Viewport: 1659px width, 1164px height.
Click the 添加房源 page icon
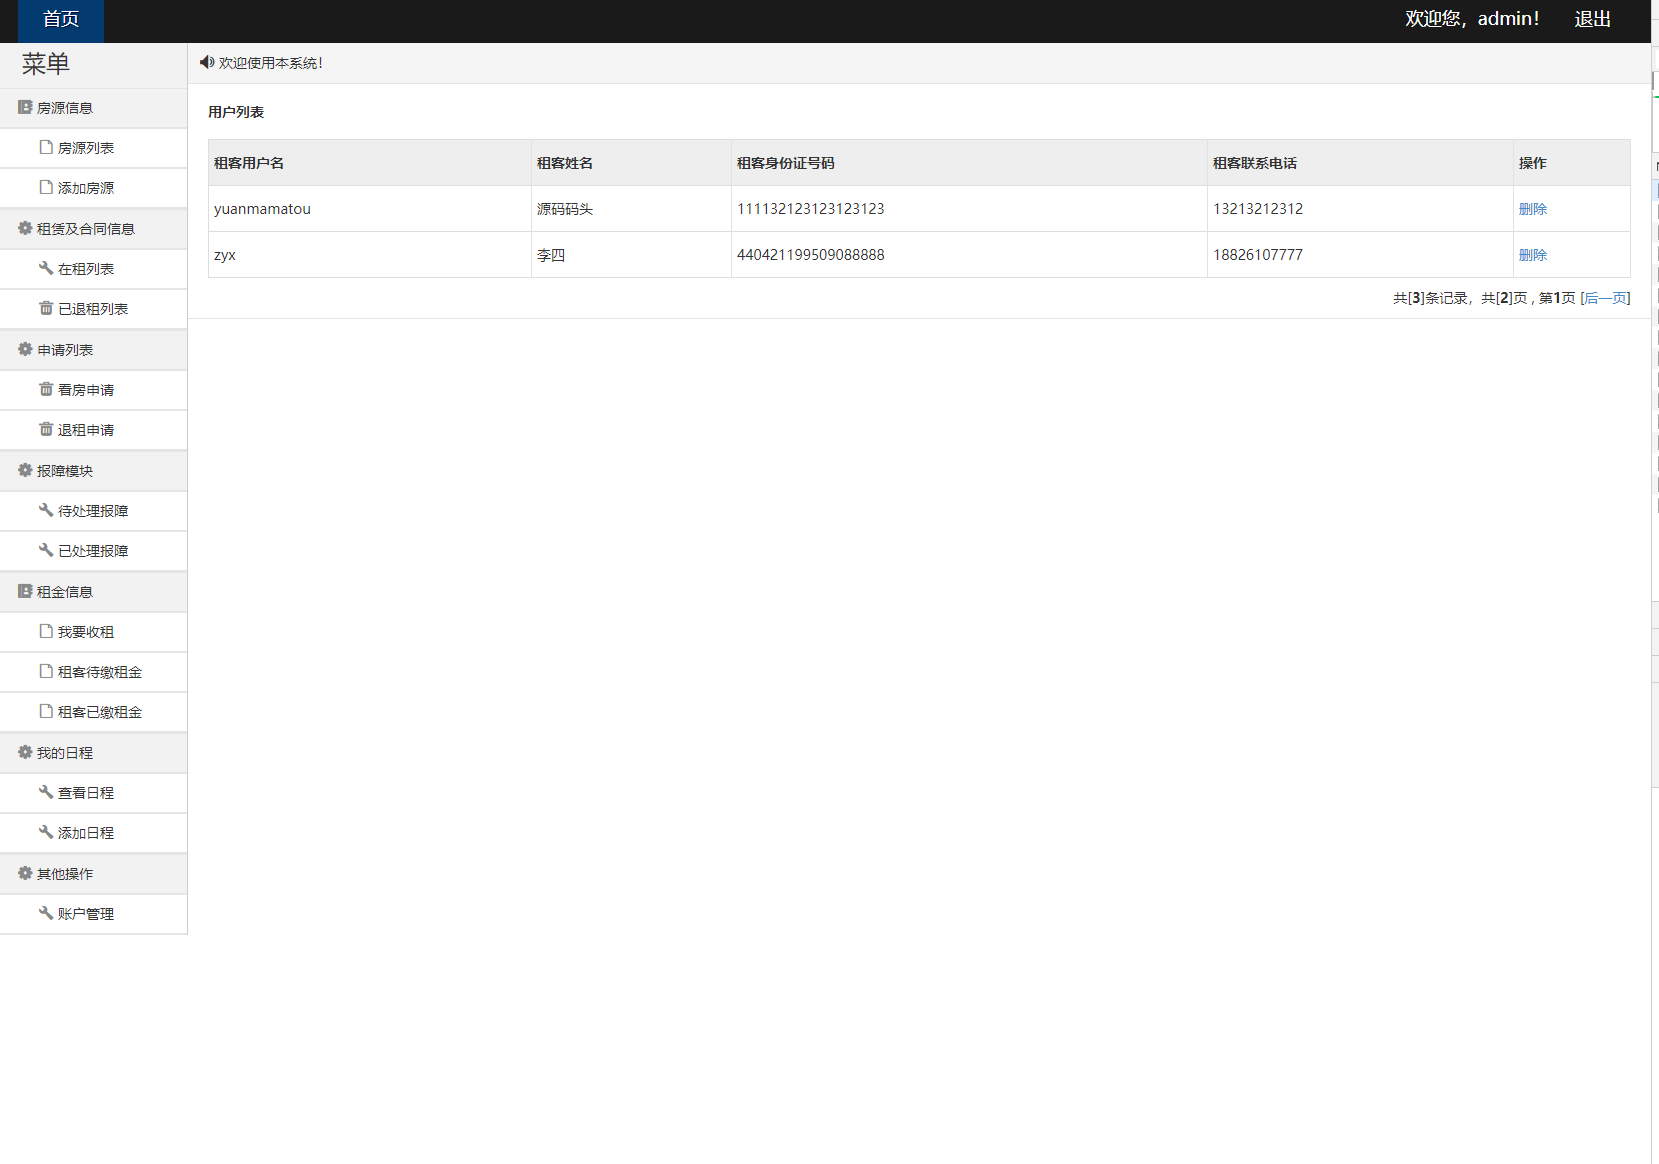(x=46, y=187)
